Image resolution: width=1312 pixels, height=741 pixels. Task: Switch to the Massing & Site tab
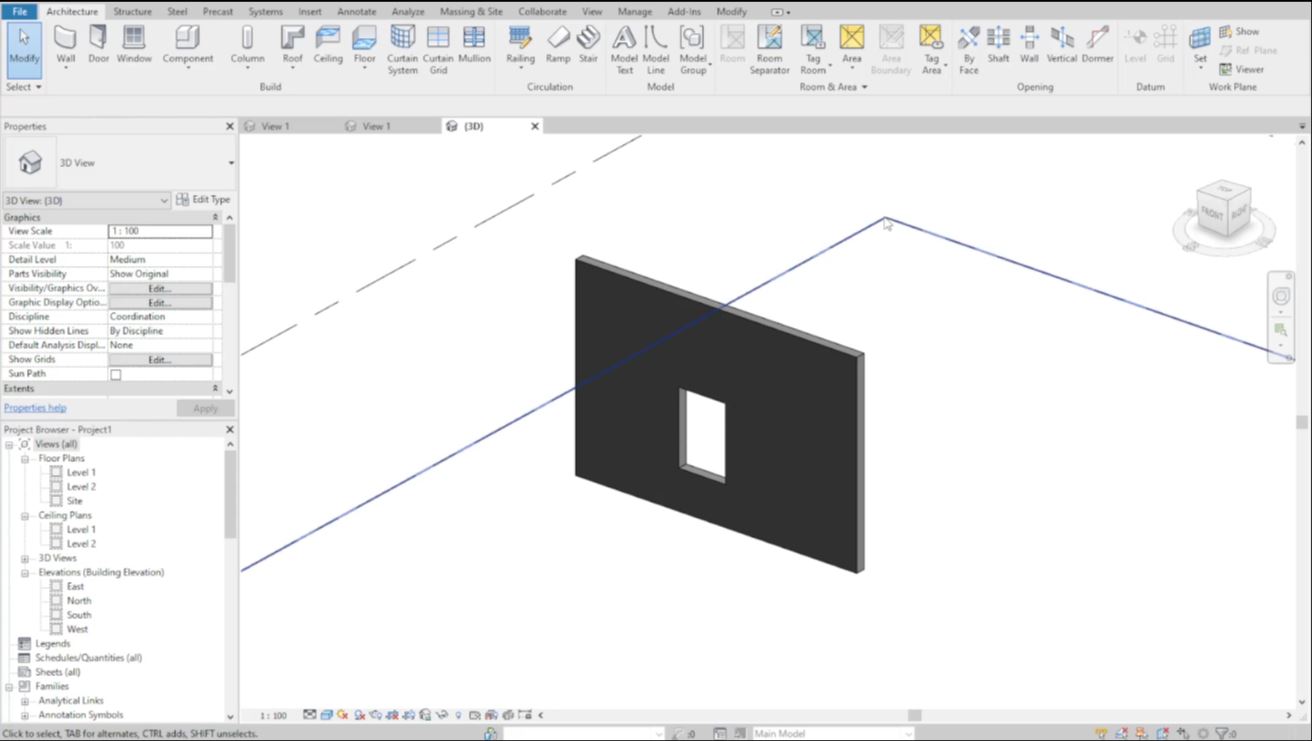tap(471, 11)
